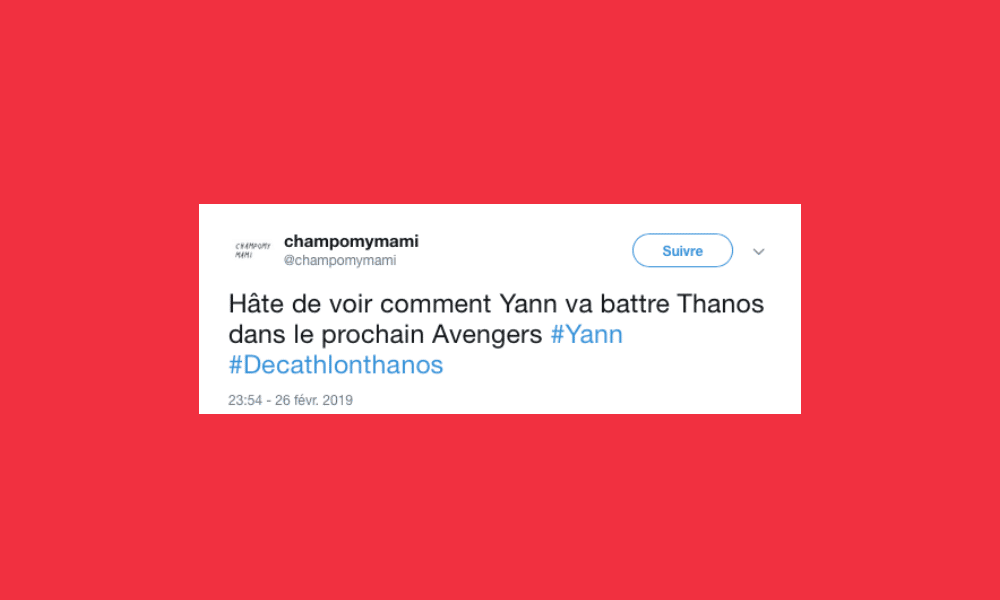Open the @champomymami handle
Viewport: 1000px width, 600px height.
(x=340, y=260)
